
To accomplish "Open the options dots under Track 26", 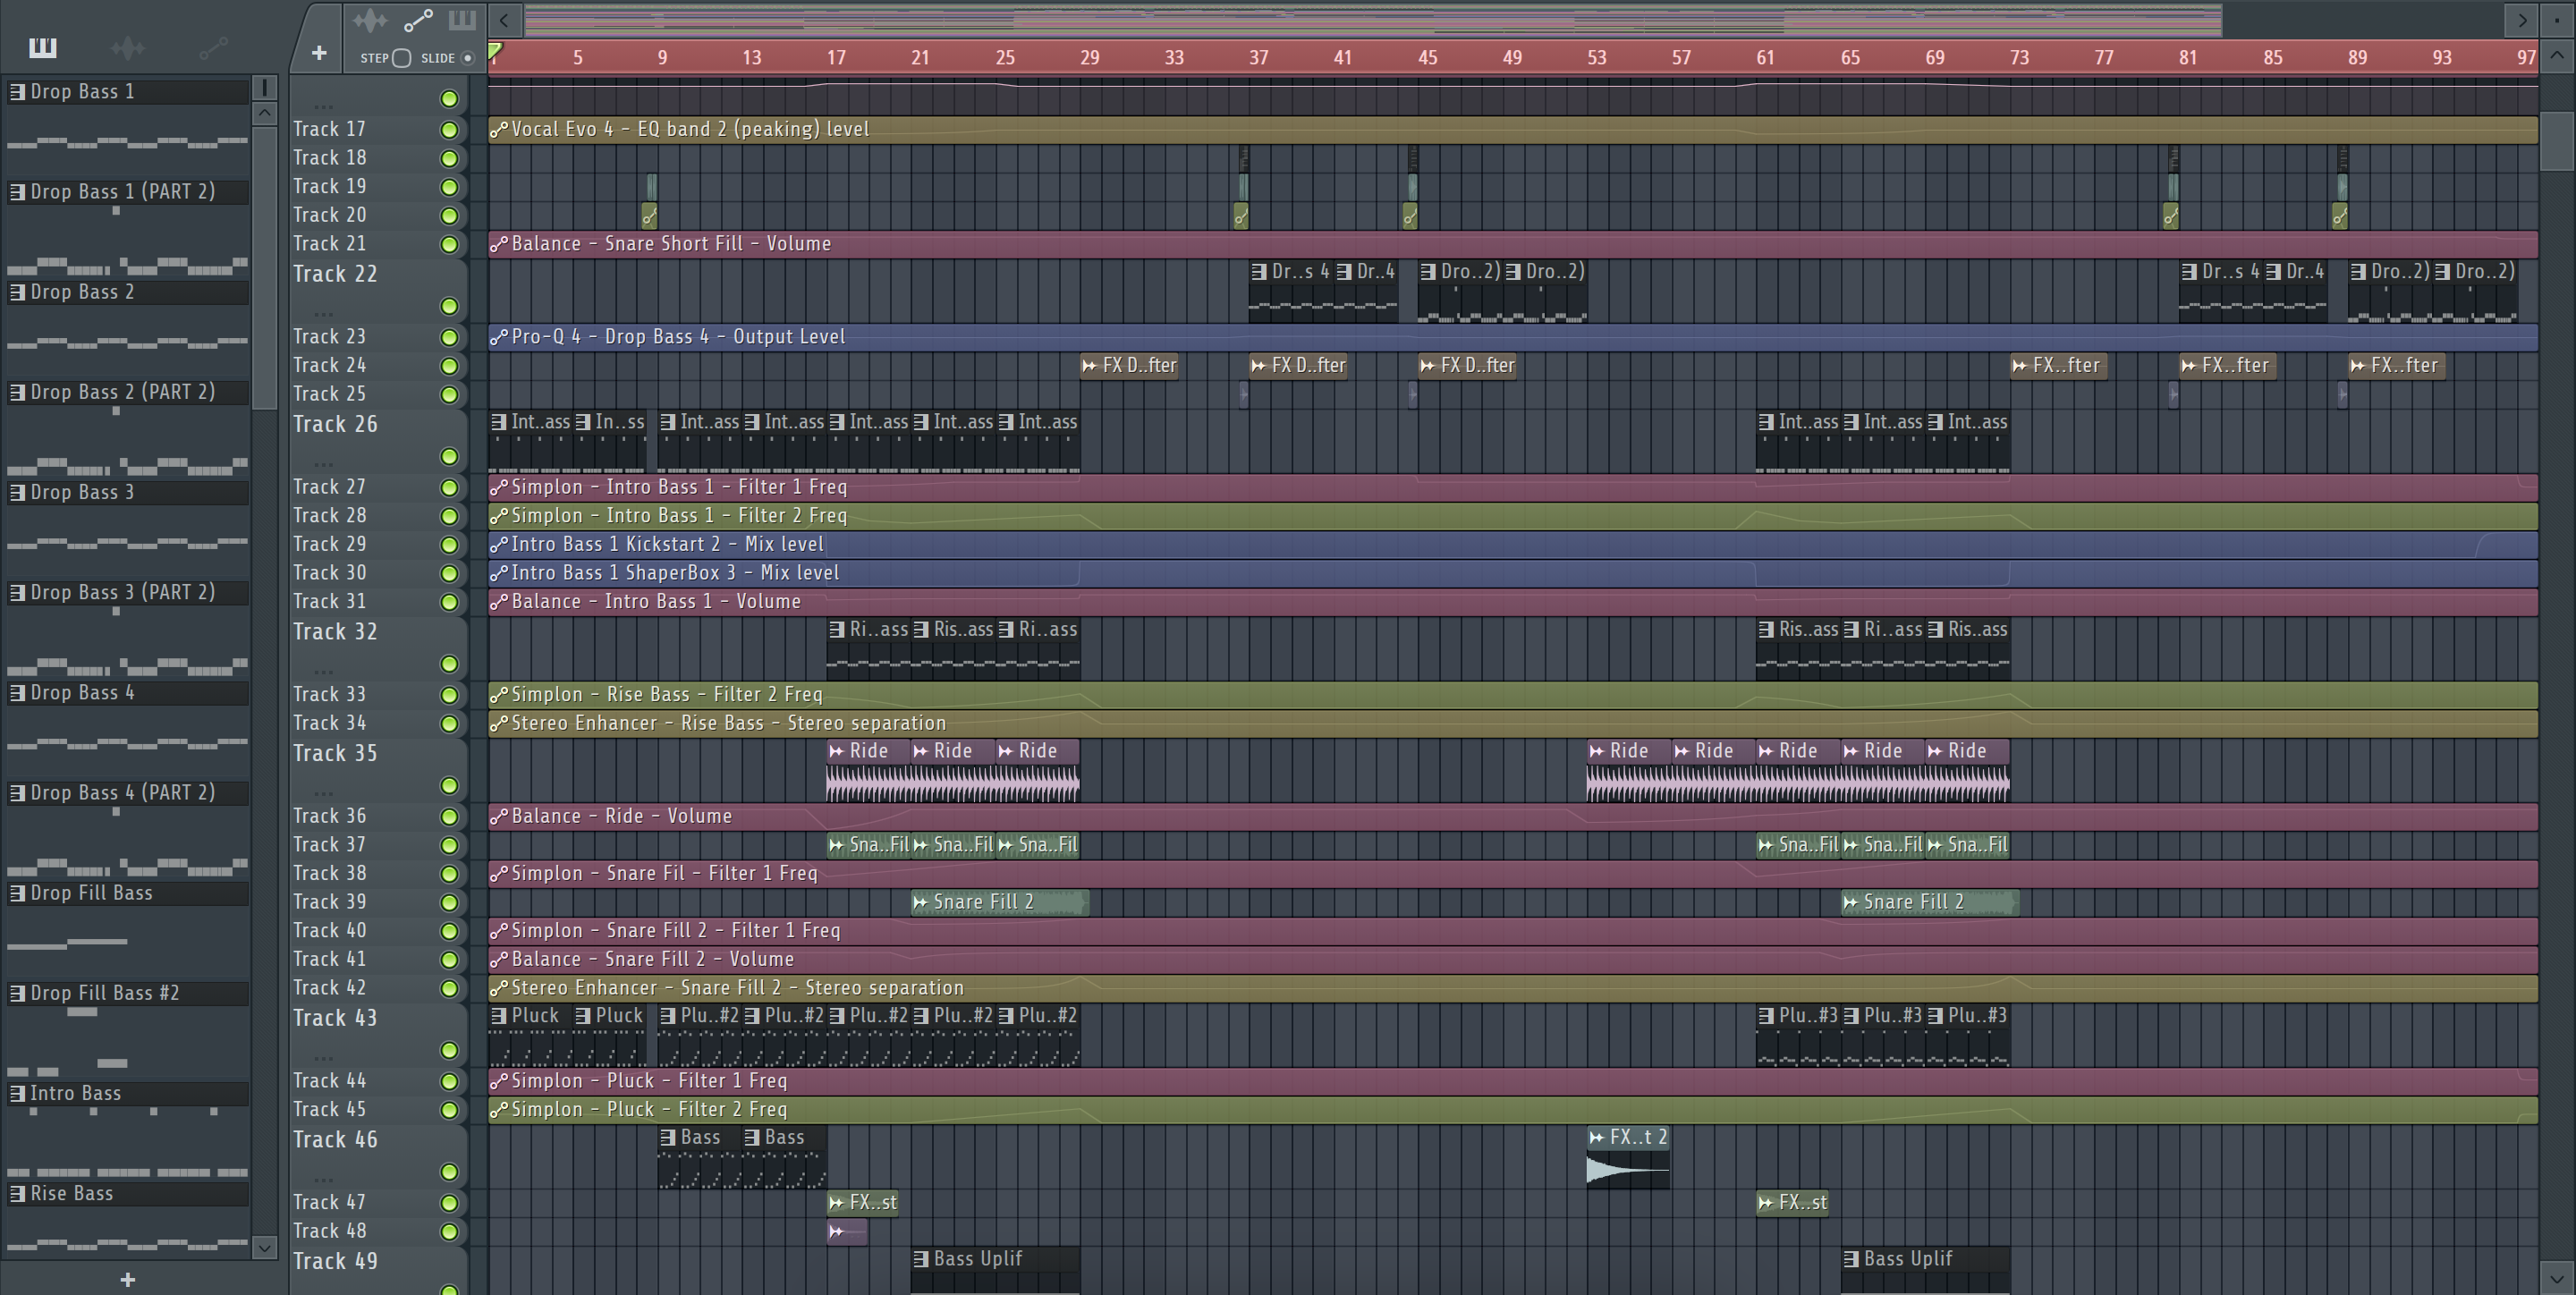I will click(x=322, y=464).
